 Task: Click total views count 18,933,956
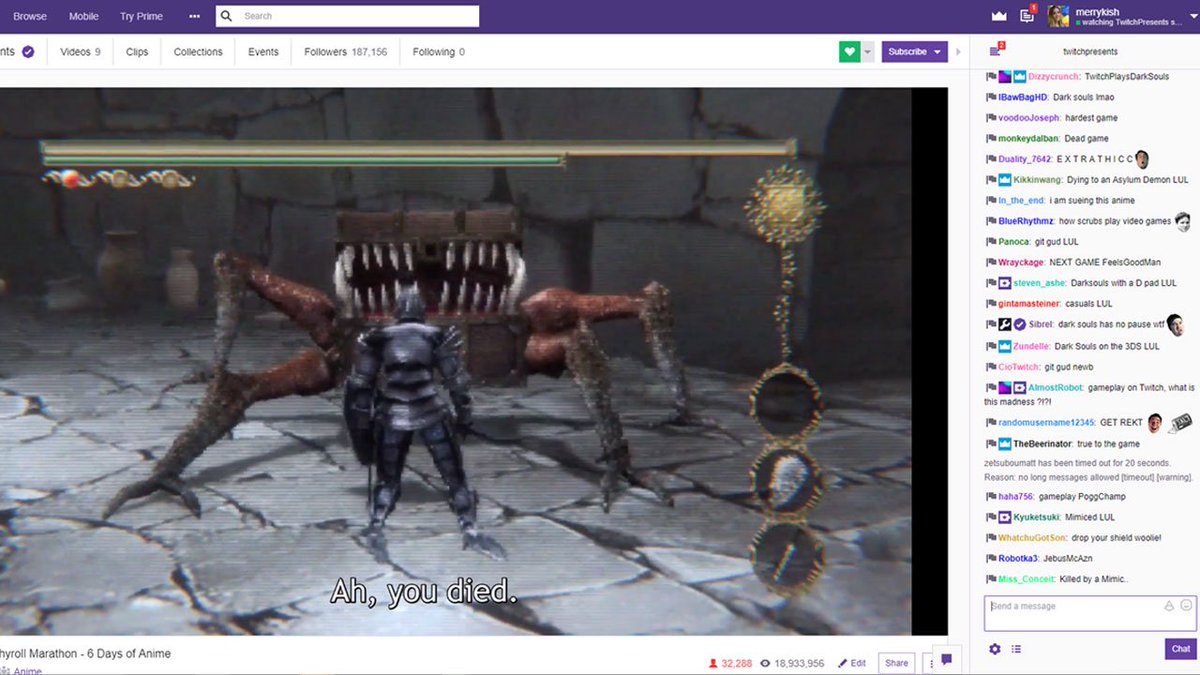tap(792, 663)
